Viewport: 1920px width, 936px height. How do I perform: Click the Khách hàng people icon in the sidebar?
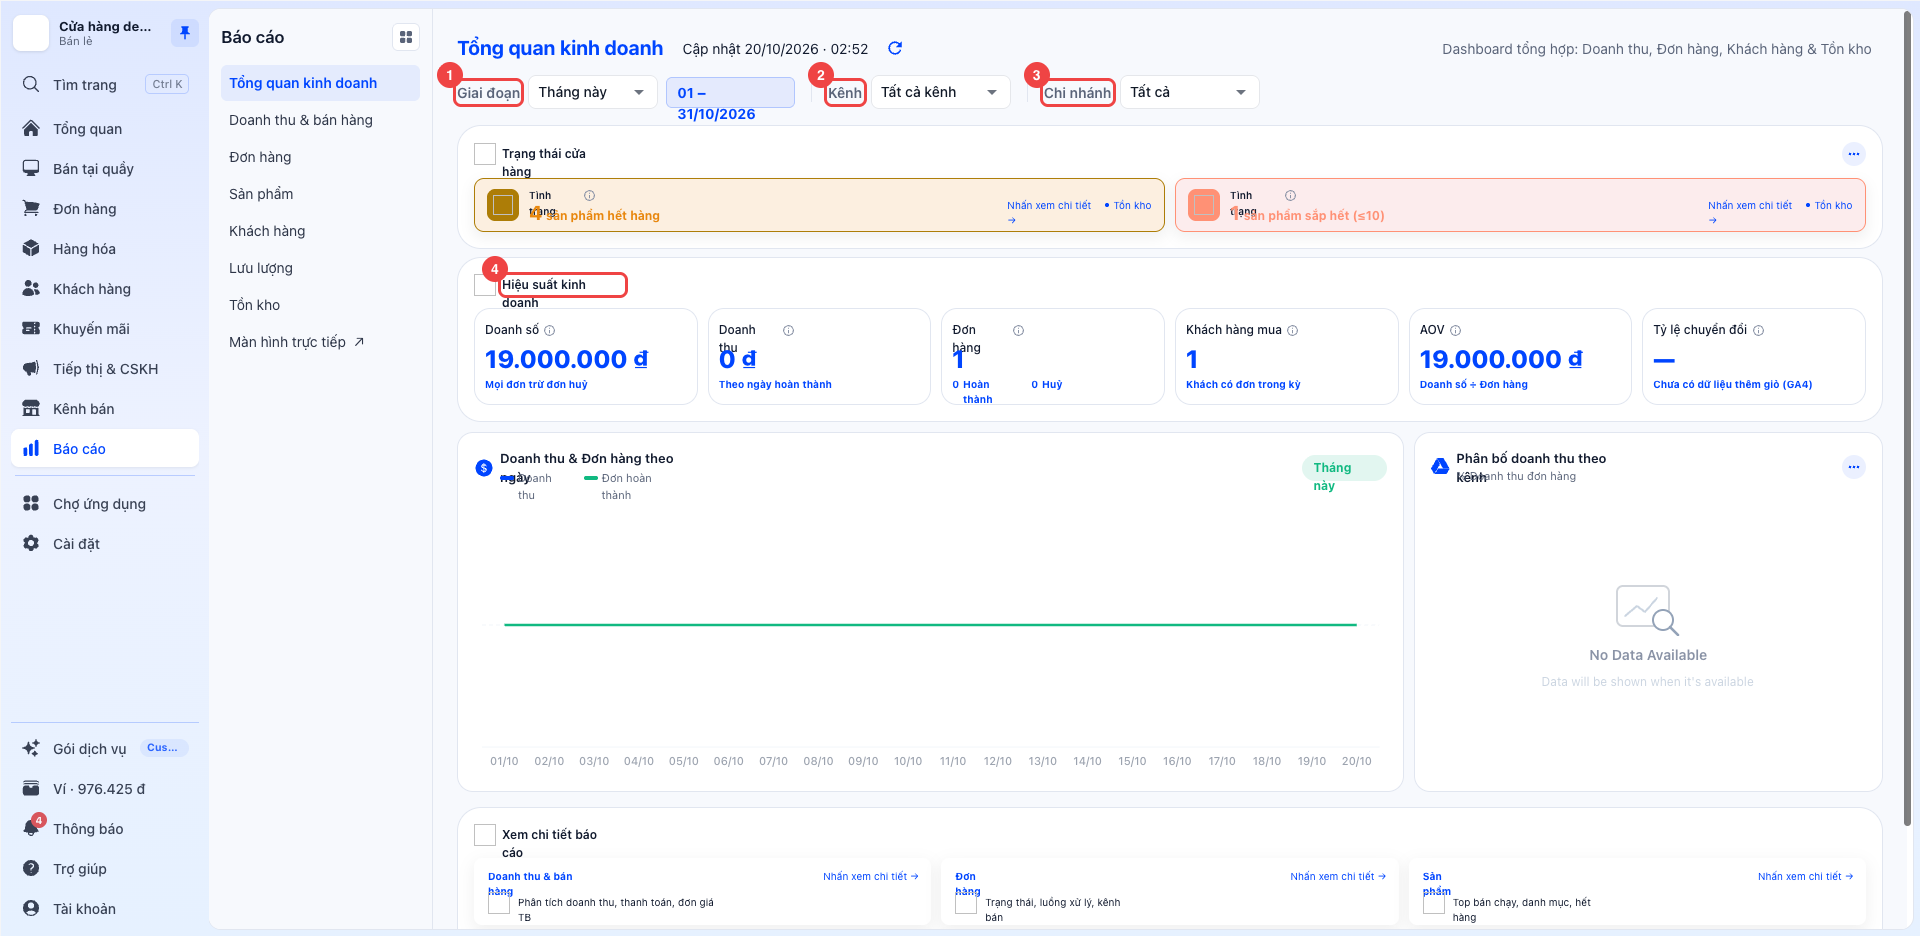pyautogui.click(x=31, y=288)
